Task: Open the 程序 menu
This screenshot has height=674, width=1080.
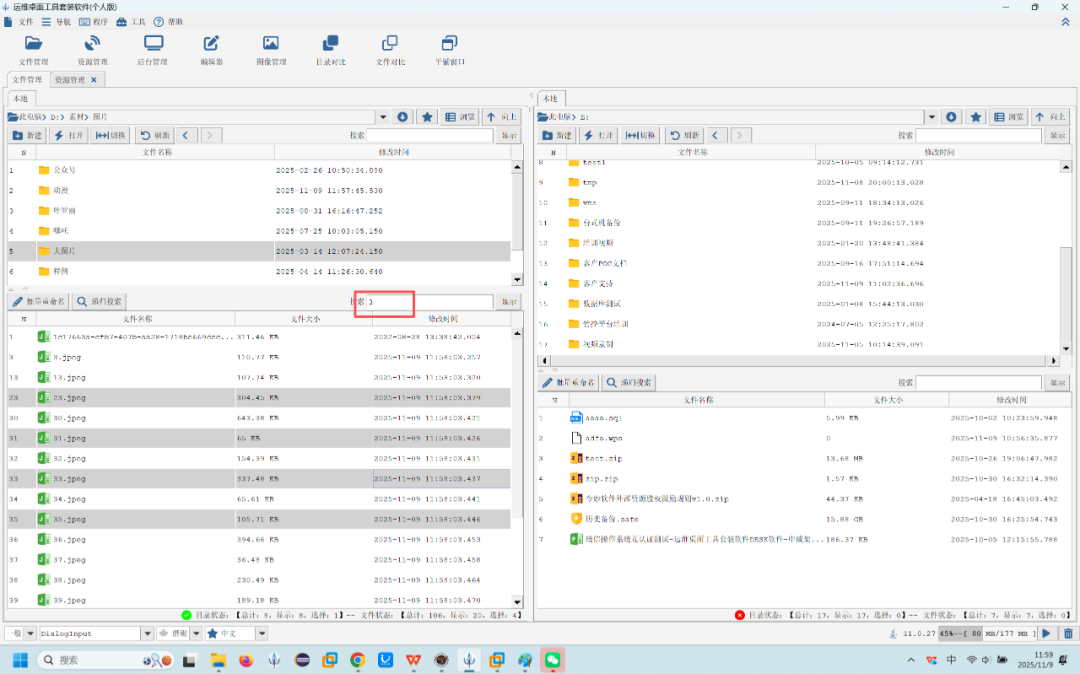Action: pyautogui.click(x=94, y=22)
